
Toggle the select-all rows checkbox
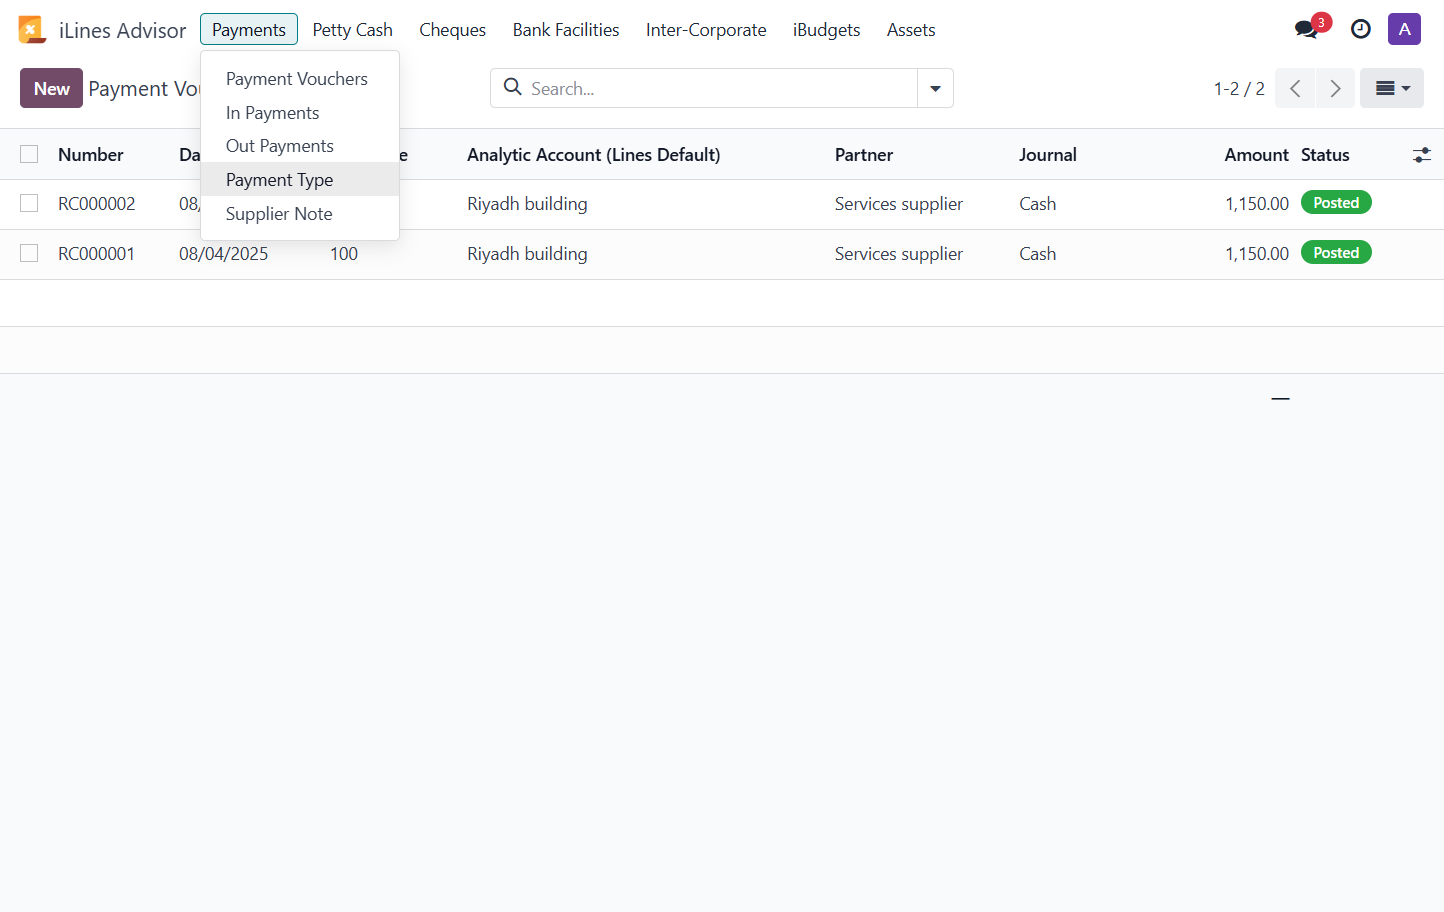[x=29, y=154]
